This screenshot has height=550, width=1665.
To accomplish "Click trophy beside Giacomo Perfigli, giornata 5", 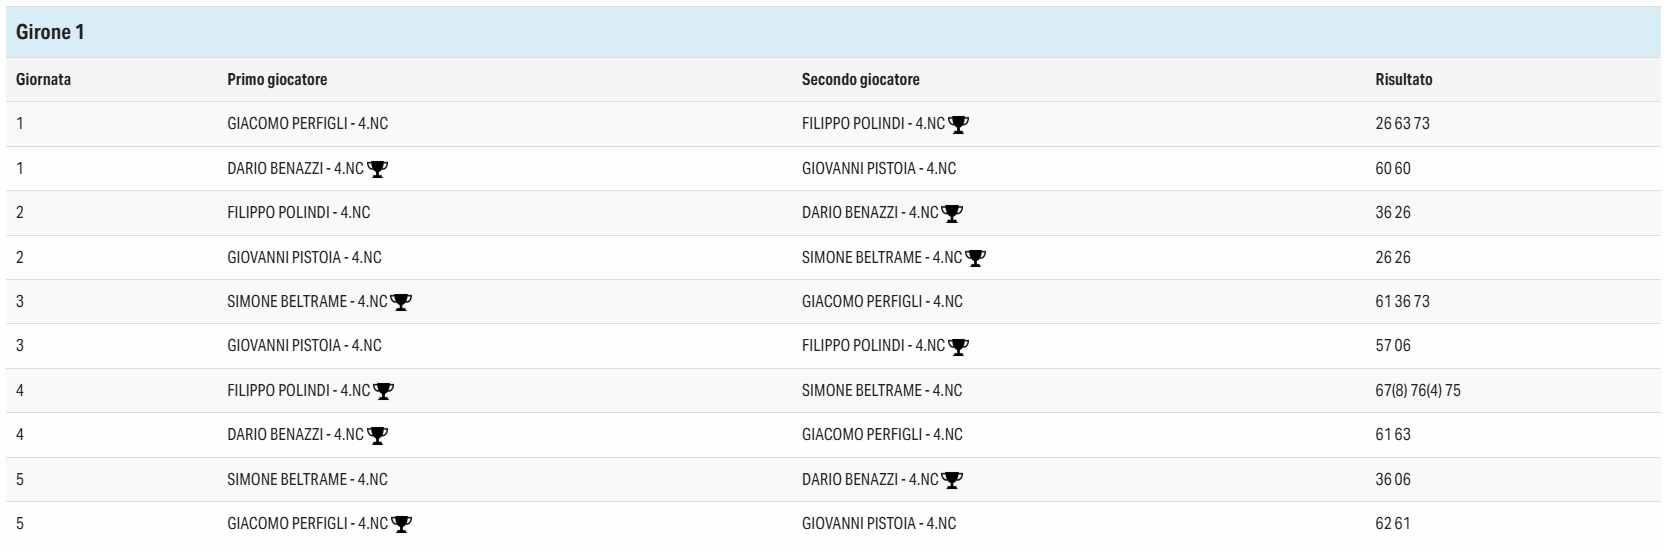I will [x=401, y=524].
